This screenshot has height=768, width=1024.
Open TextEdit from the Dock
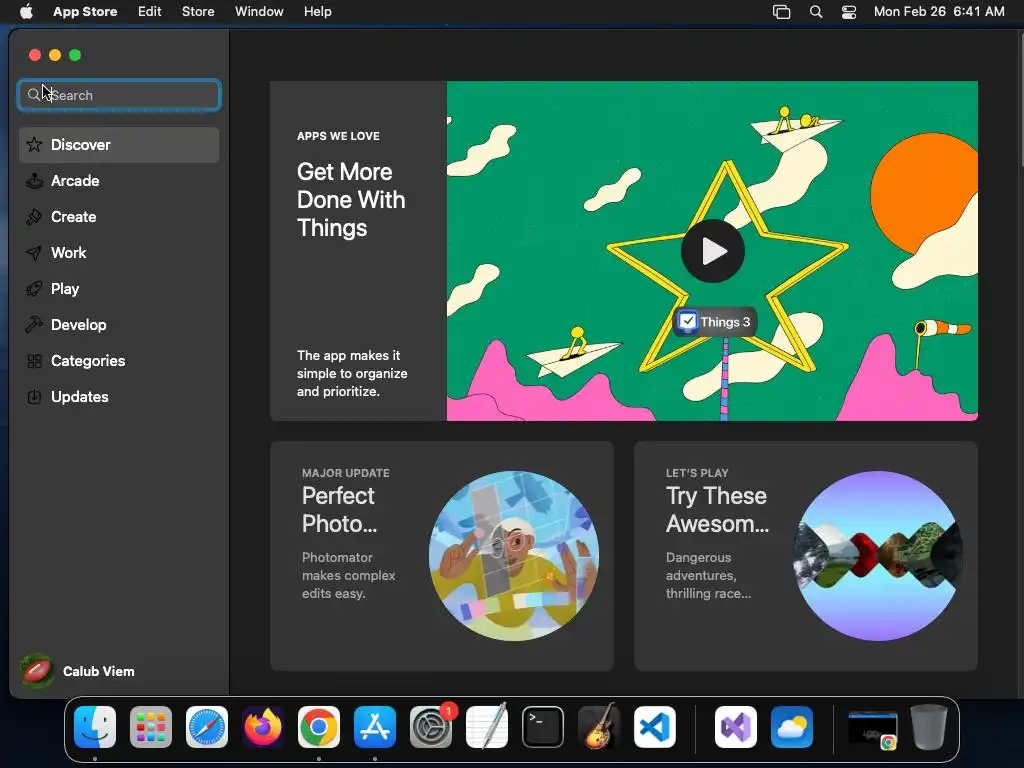(x=487, y=727)
